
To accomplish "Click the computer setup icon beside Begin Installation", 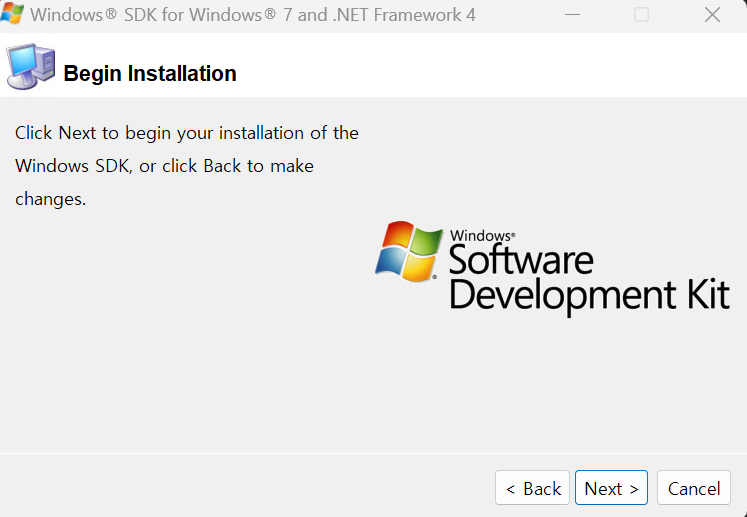I will coord(31,66).
